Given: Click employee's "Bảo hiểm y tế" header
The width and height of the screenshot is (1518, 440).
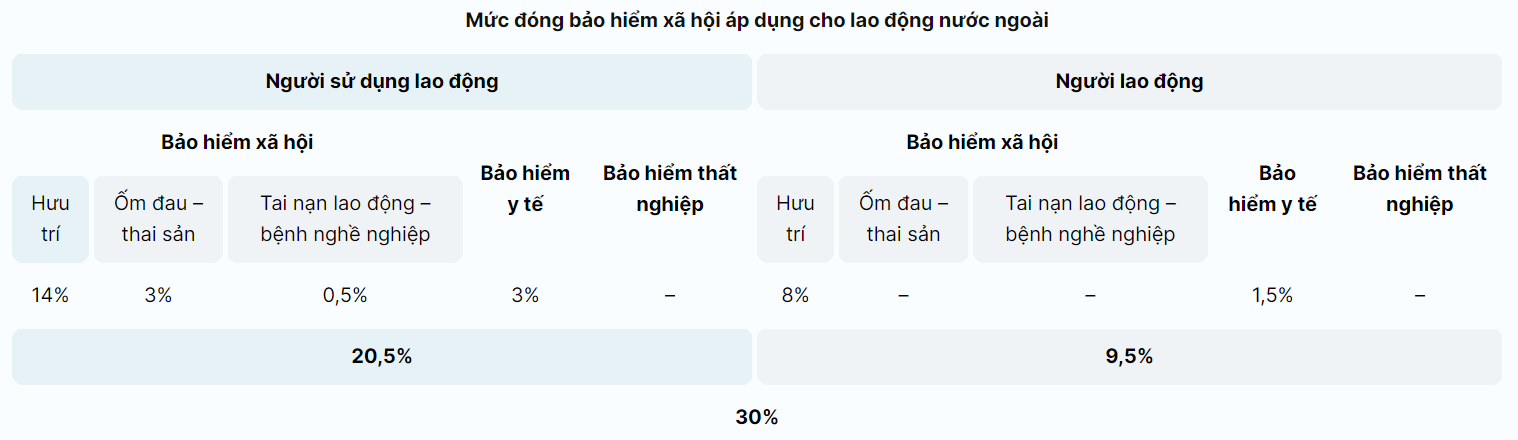Looking at the screenshot, I should [x=1272, y=188].
